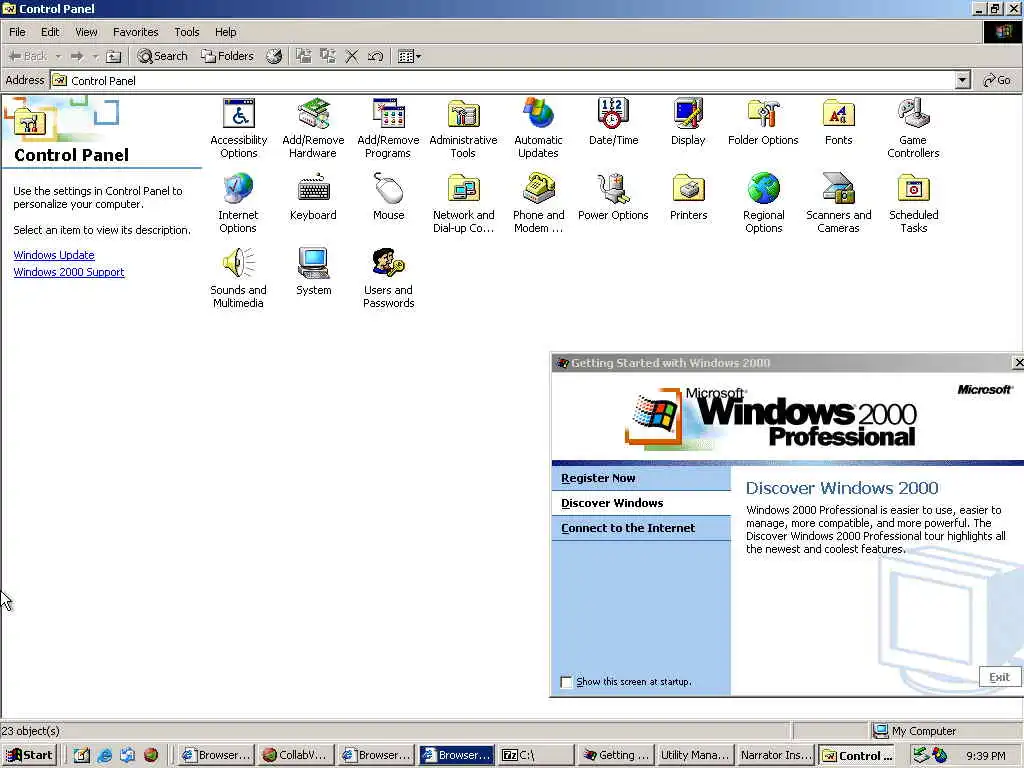Viewport: 1024px width, 768px height.
Task: Click the Delete toolbar icon
Action: [x=352, y=56]
